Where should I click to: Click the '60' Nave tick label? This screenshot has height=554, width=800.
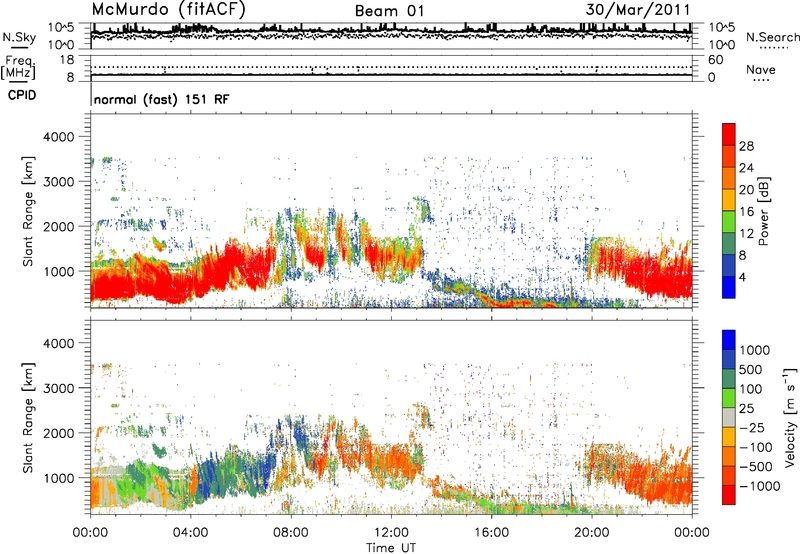715,60
